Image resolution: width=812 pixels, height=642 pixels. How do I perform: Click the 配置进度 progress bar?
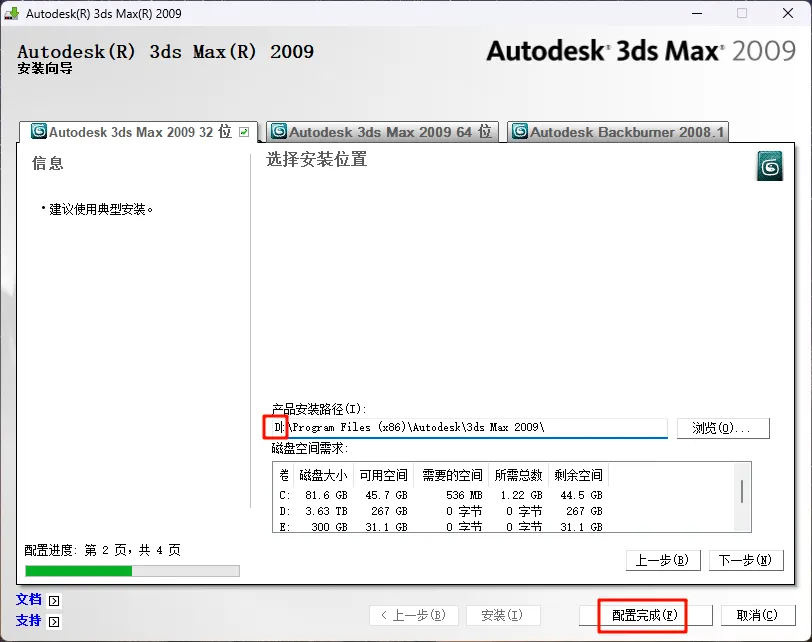click(x=133, y=571)
